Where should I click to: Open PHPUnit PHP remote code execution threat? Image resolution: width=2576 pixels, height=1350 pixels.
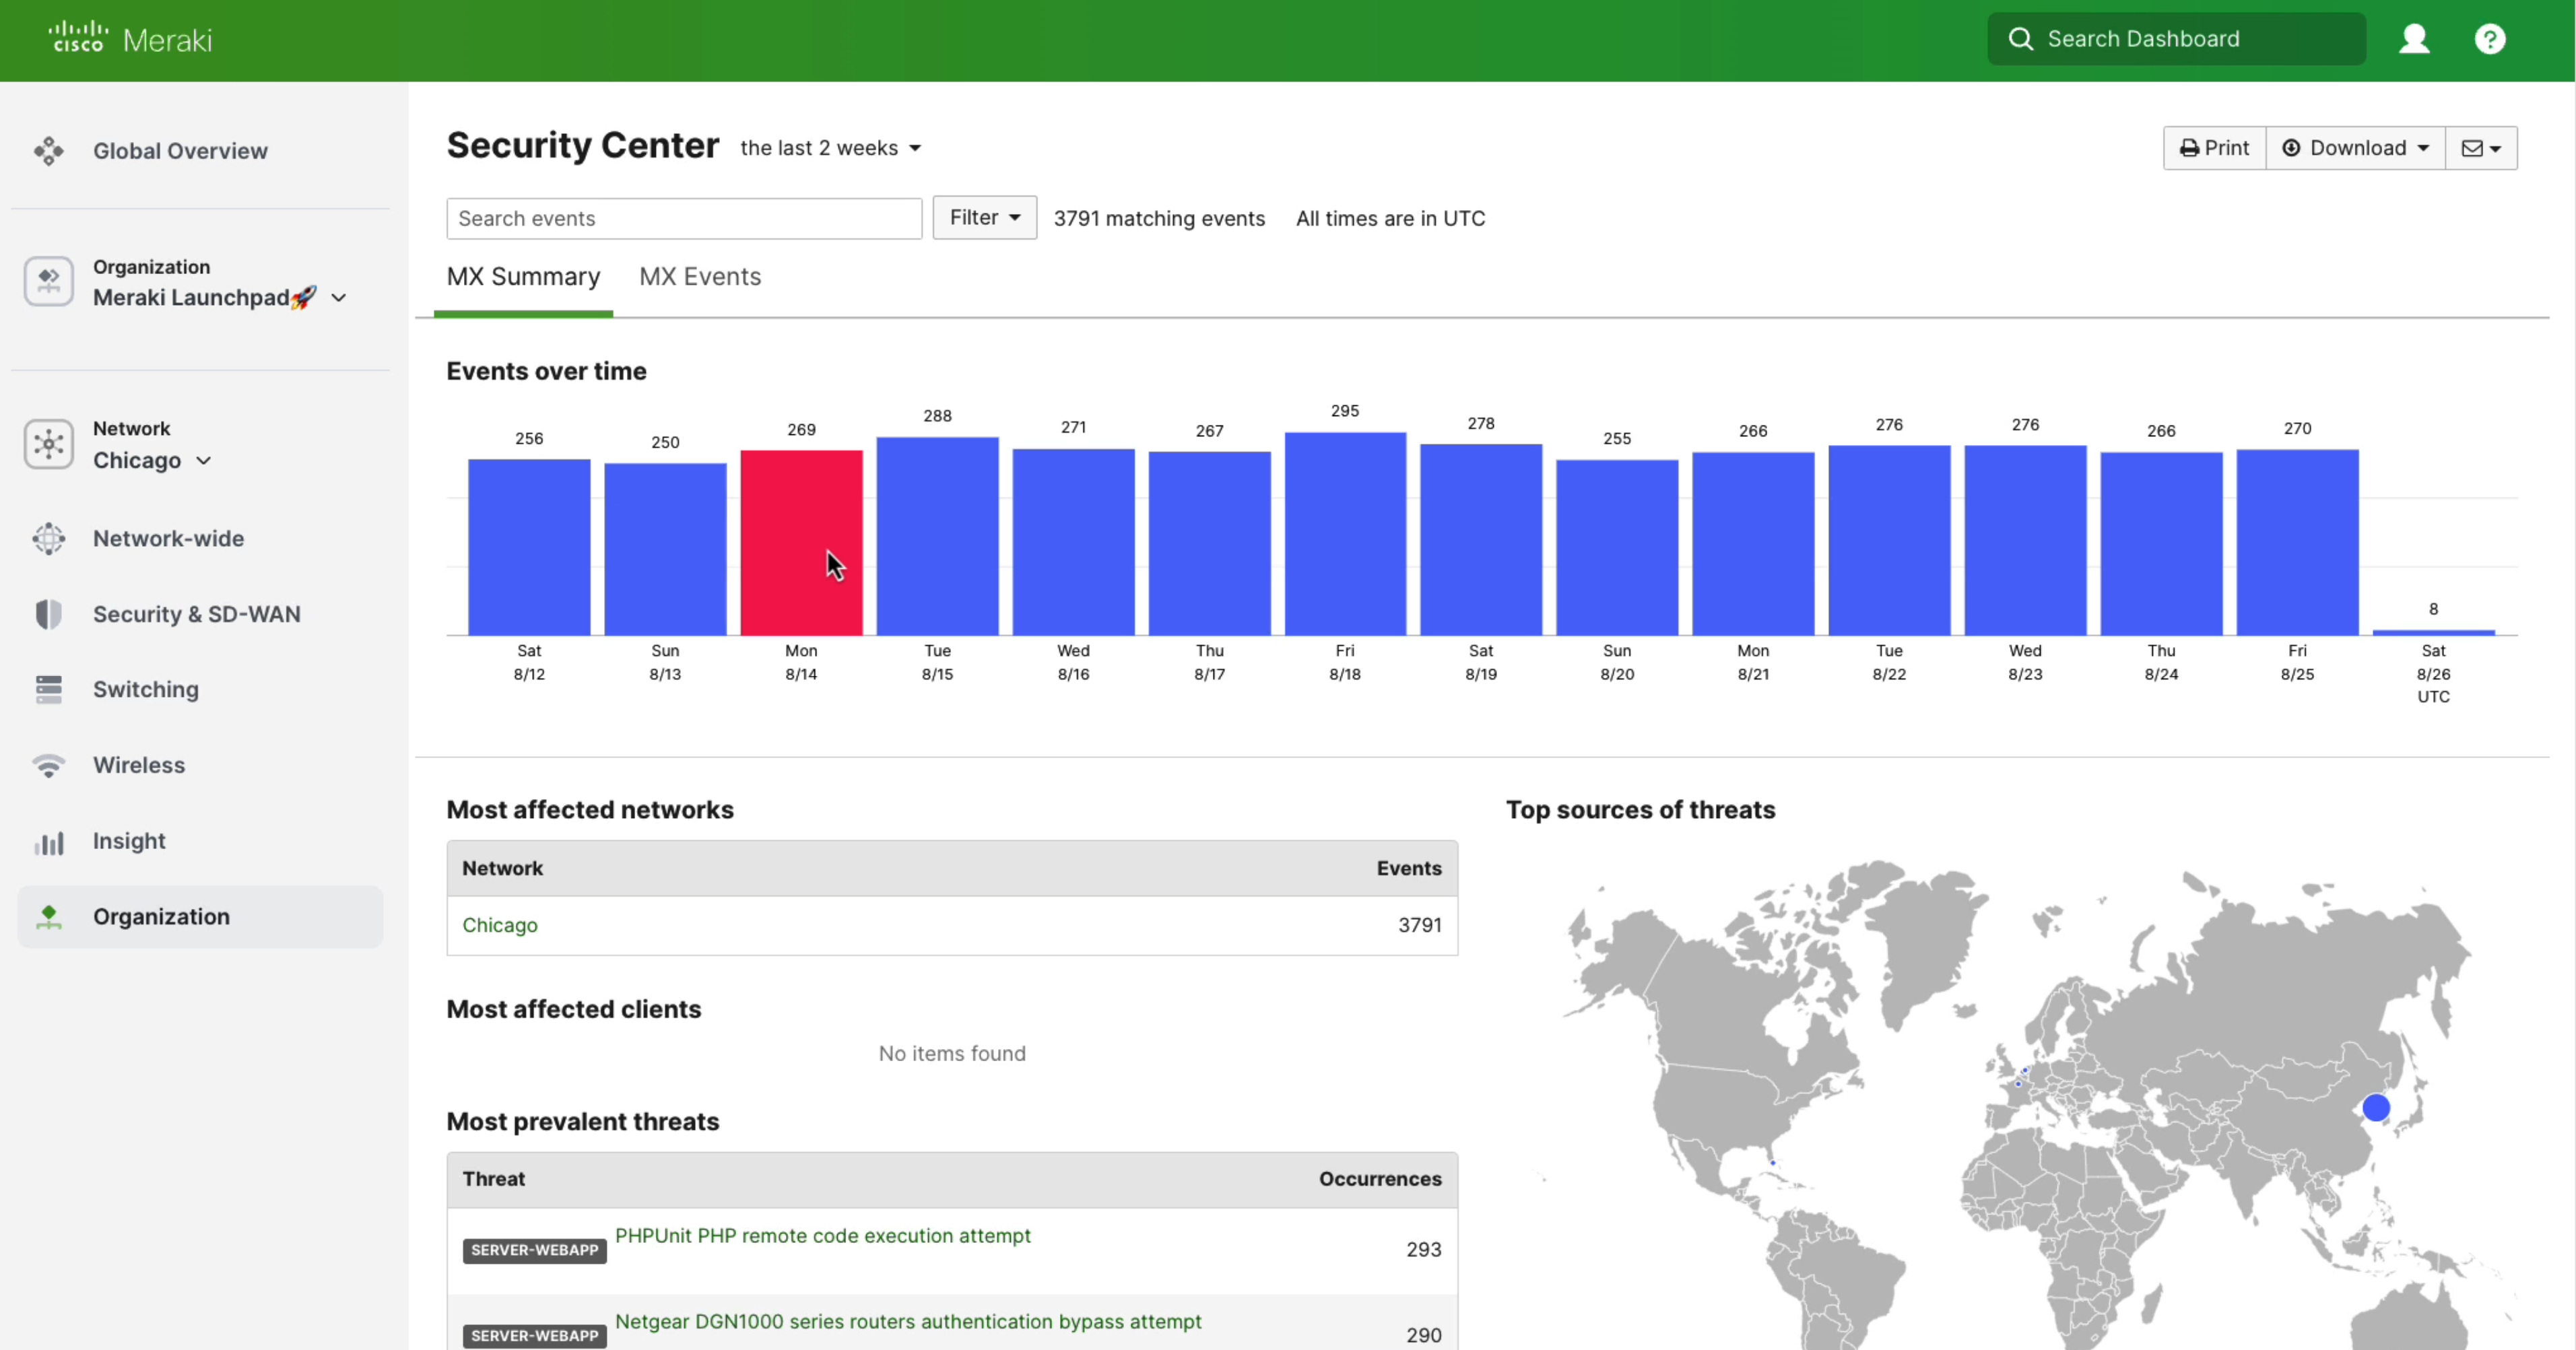(823, 1236)
